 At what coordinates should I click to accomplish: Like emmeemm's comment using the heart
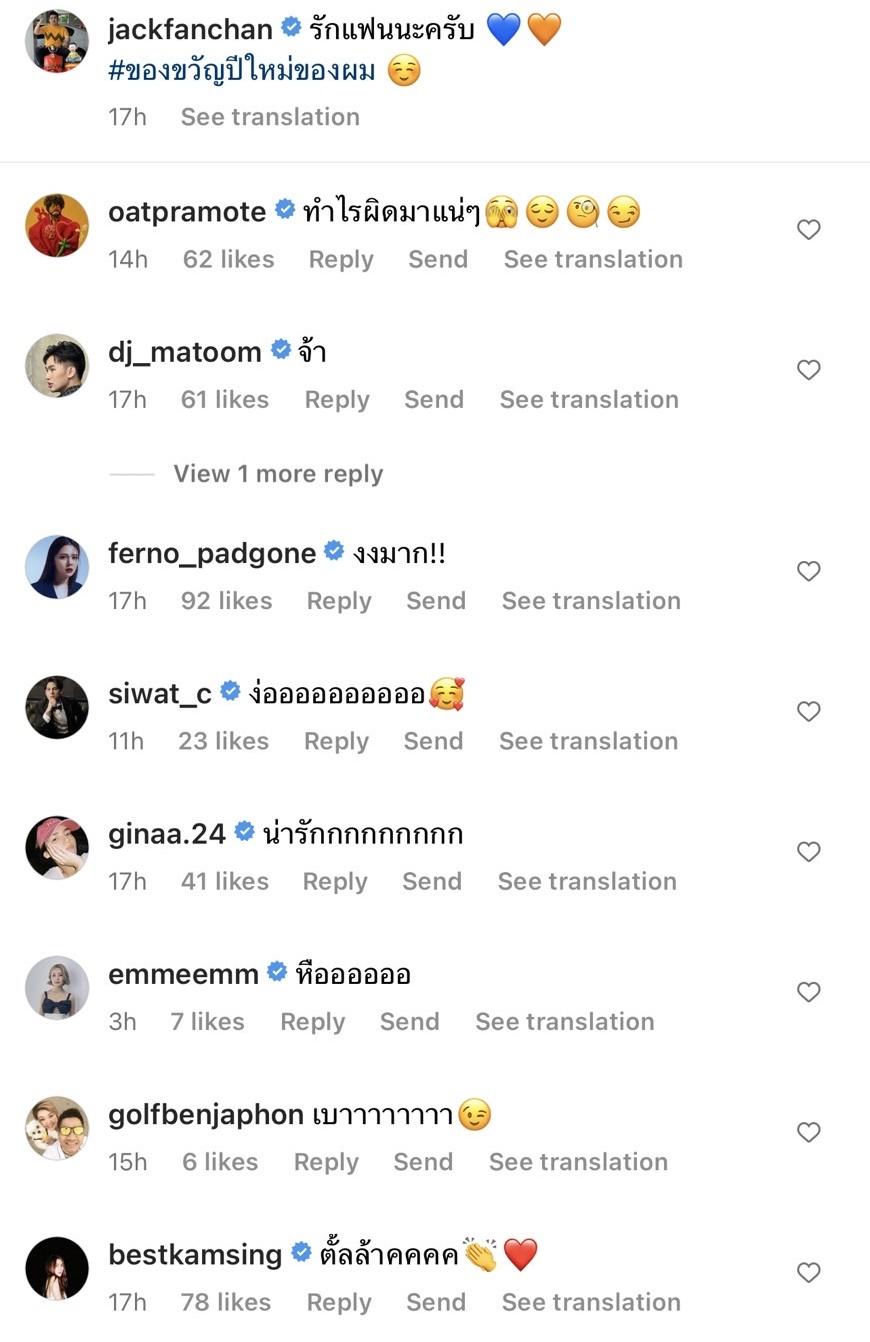pos(808,992)
